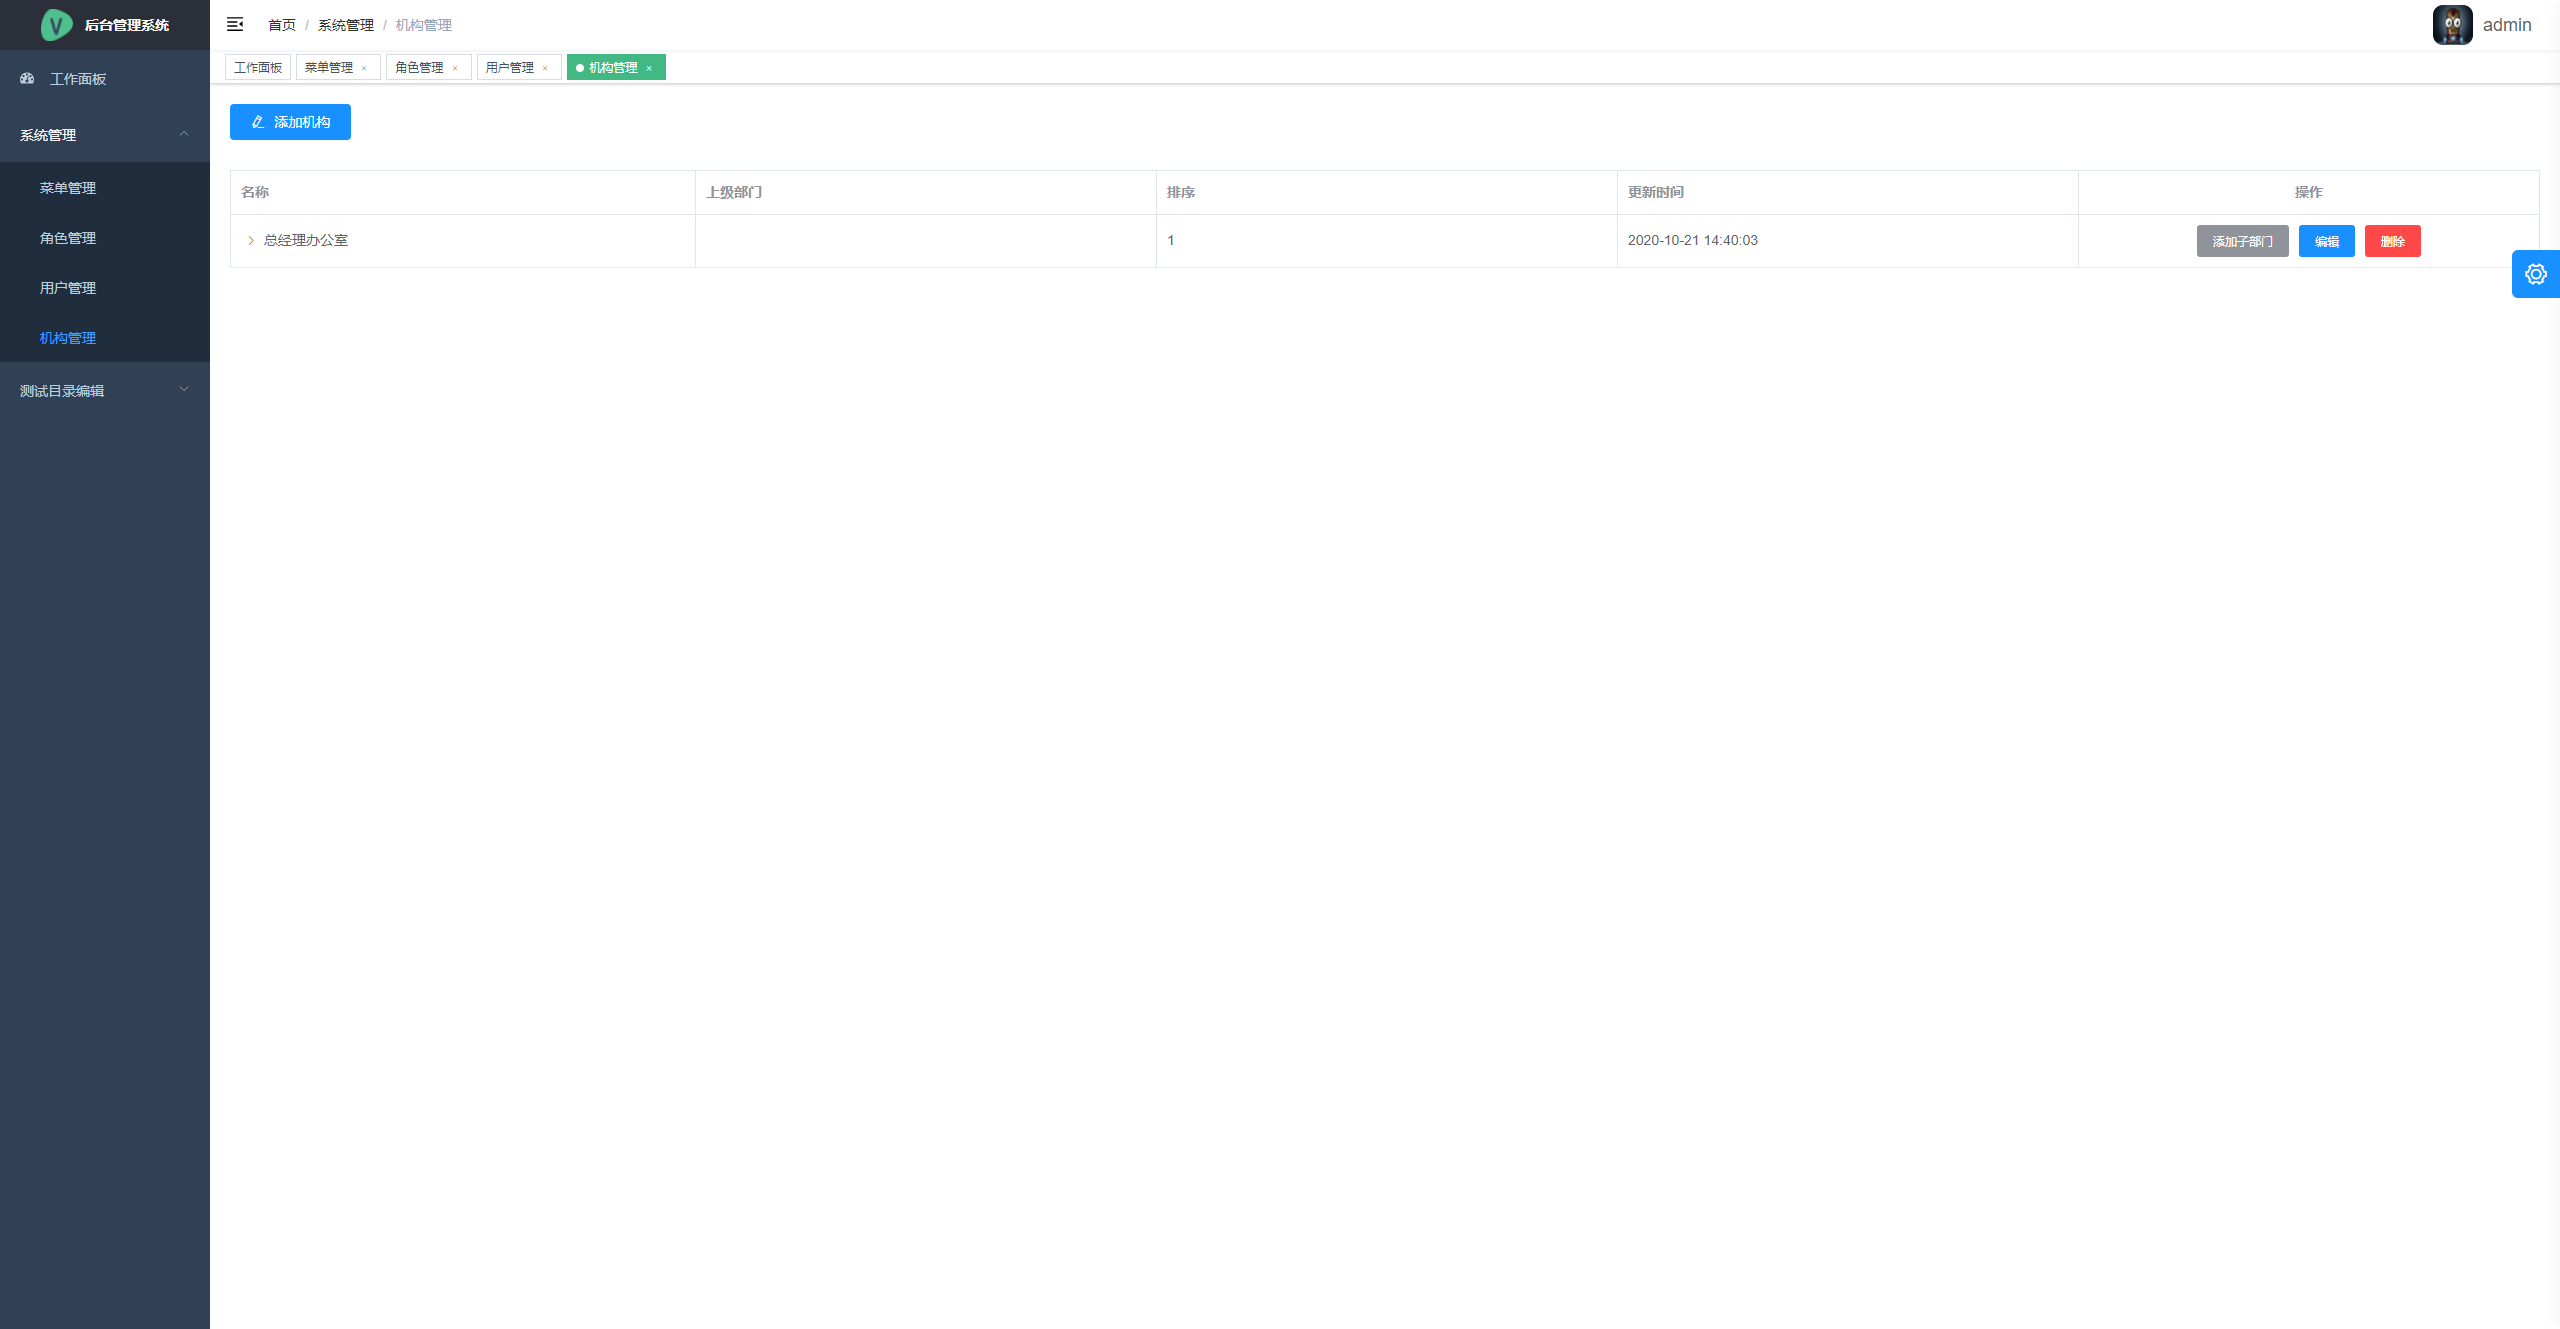Open 用户管理 in the sidebar
The width and height of the screenshot is (2560, 1329).
(105, 288)
